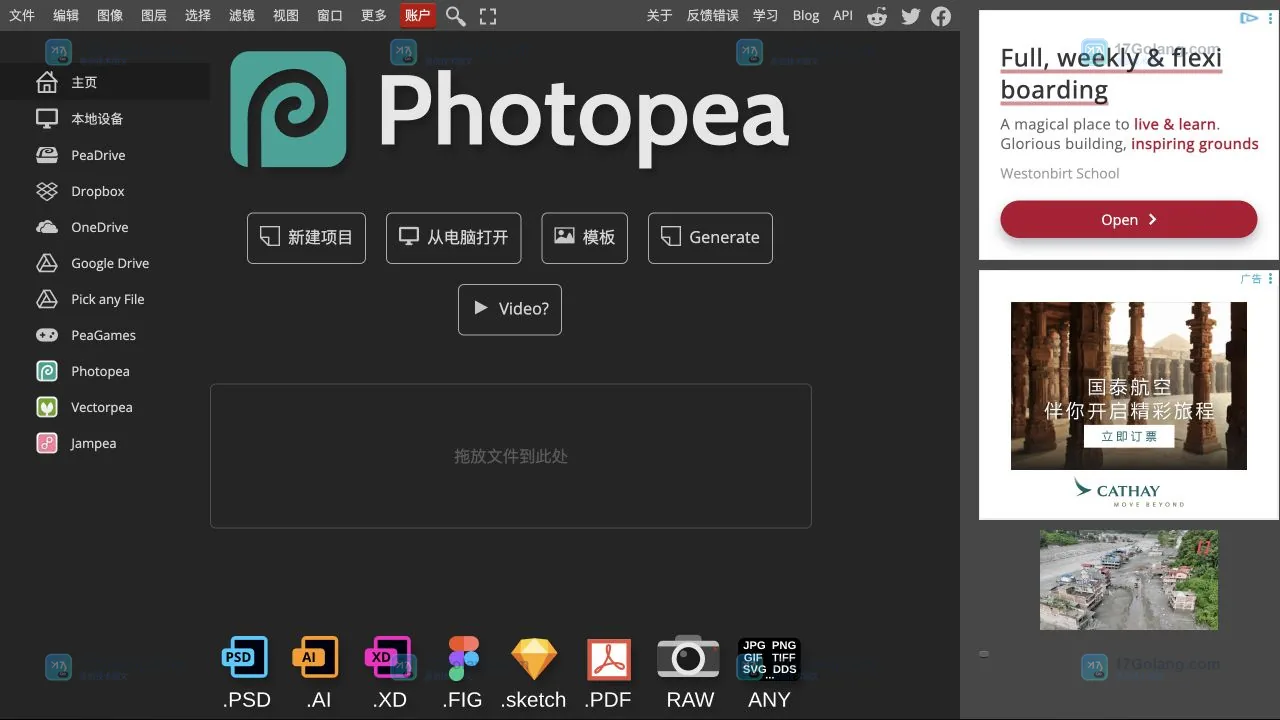Click the .AI format icon

pyautogui.click(x=315, y=658)
